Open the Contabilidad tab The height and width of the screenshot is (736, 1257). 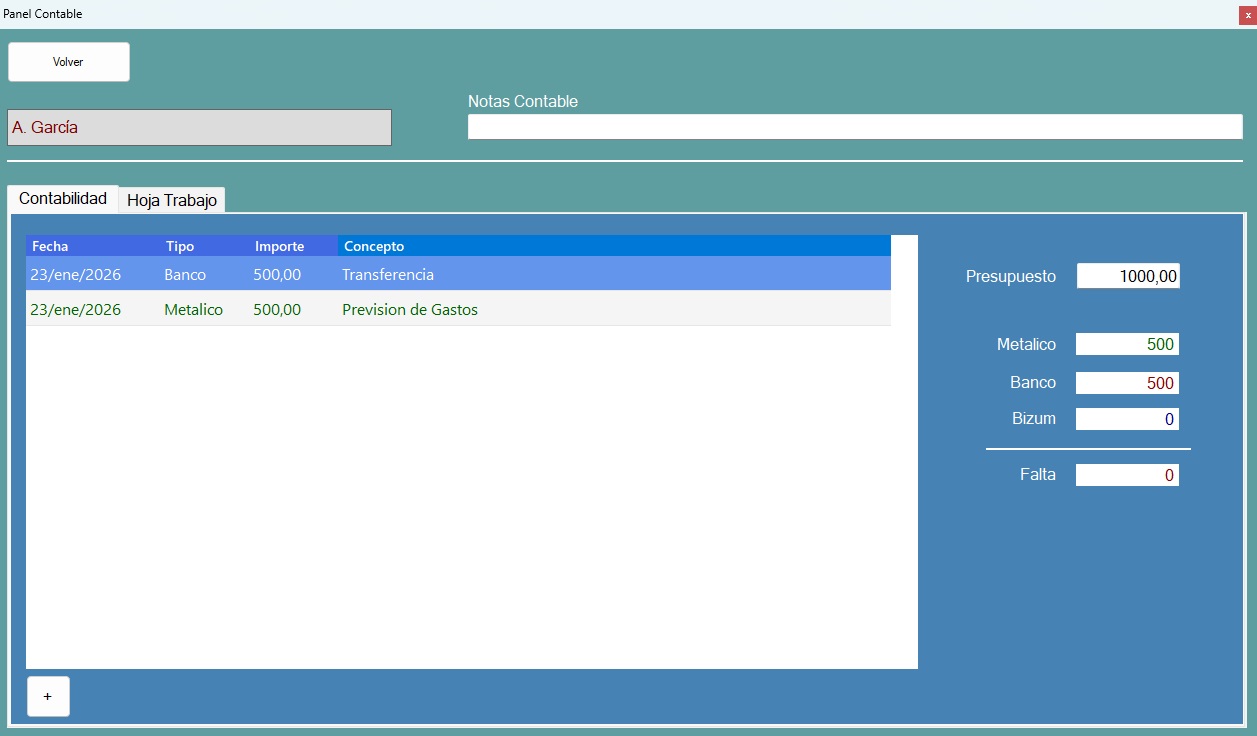click(62, 198)
